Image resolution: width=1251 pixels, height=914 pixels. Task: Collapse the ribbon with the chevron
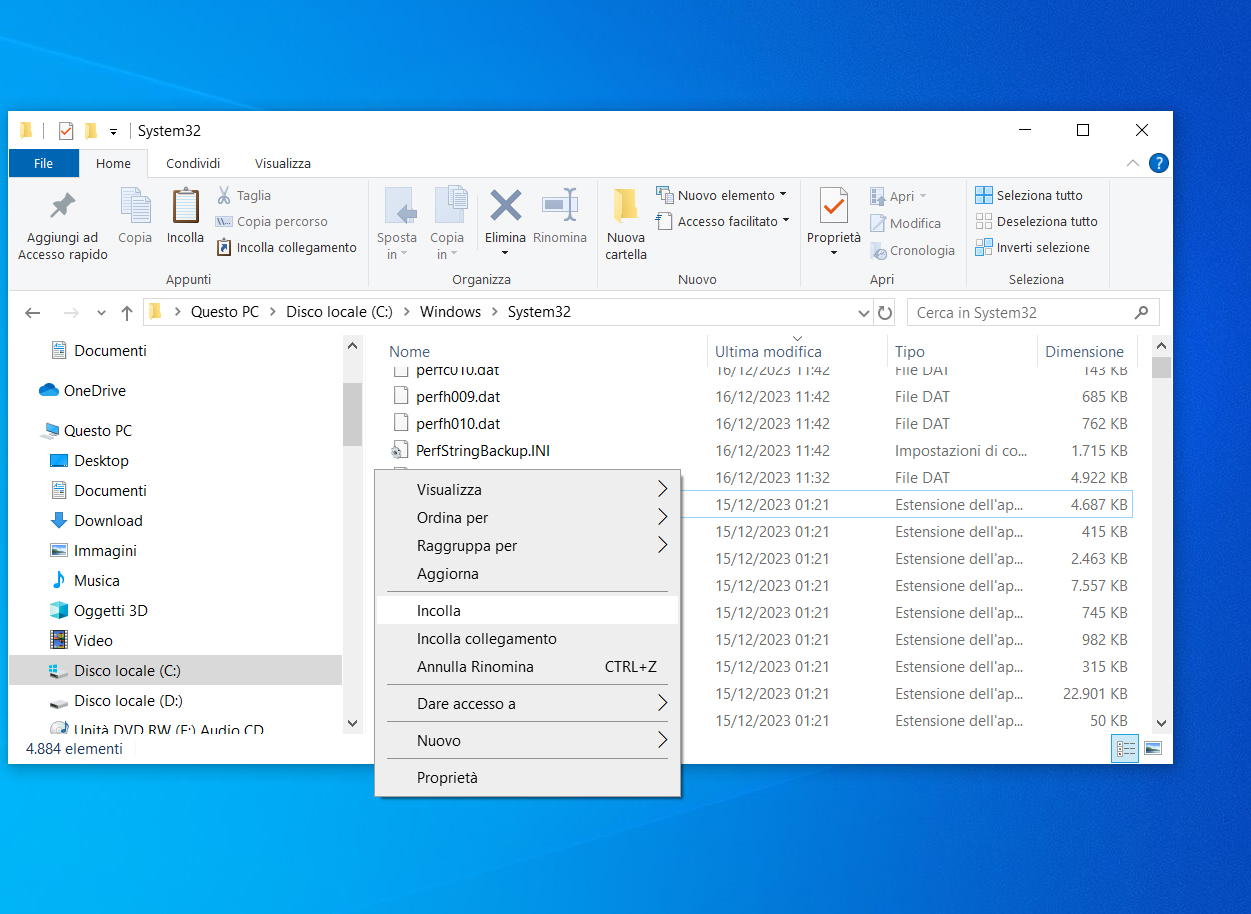(x=1132, y=163)
